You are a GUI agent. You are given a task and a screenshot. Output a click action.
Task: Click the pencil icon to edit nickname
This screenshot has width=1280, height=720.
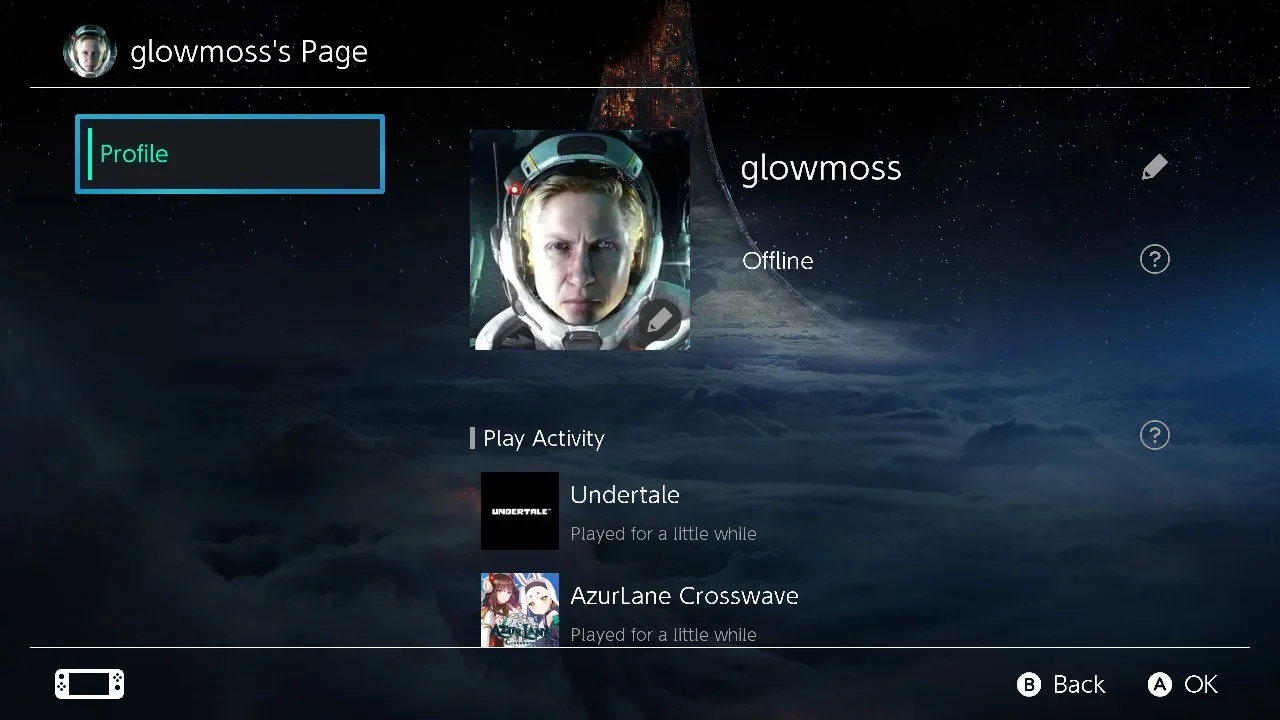pos(1154,166)
